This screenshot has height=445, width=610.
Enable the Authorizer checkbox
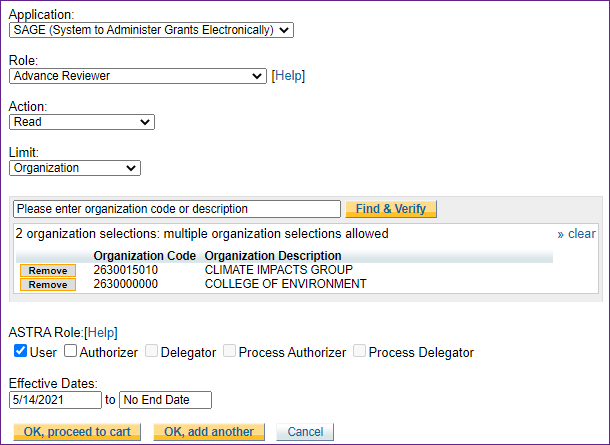point(71,352)
